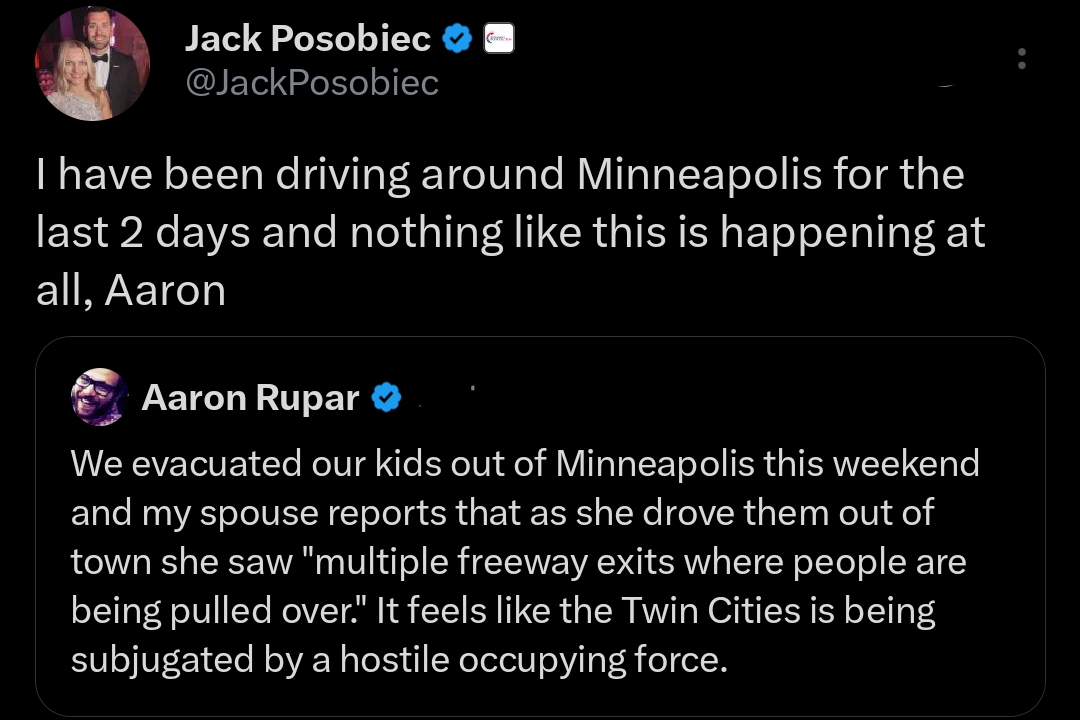This screenshot has height=720, width=1080.
Task: Open the @JackPosobiec handle link
Action: (312, 82)
